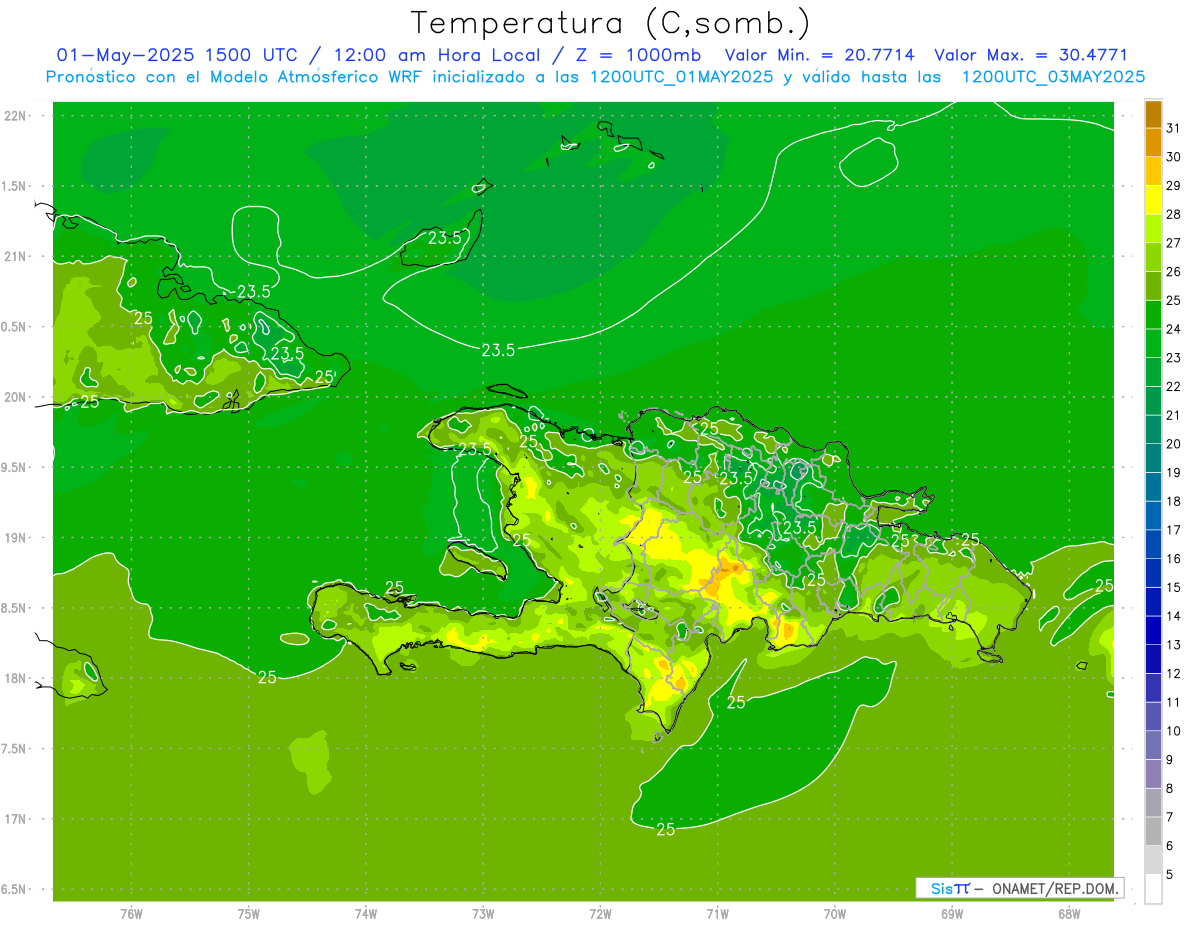This screenshot has width=1200, height=927.
Task: Click the 10 label on the color scale
Action: click(1174, 731)
